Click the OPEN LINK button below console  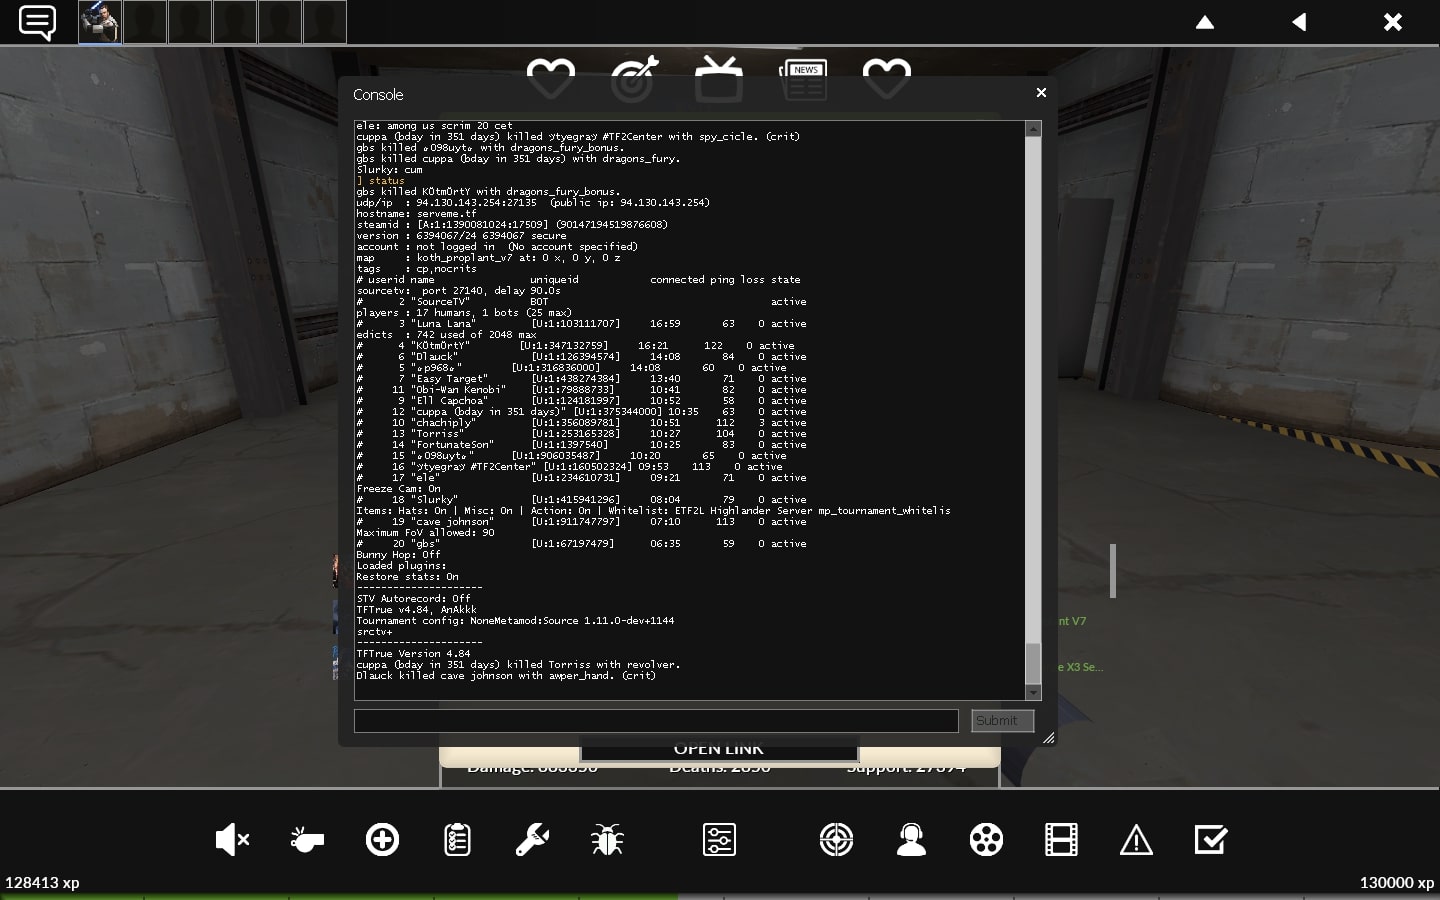[x=719, y=749]
